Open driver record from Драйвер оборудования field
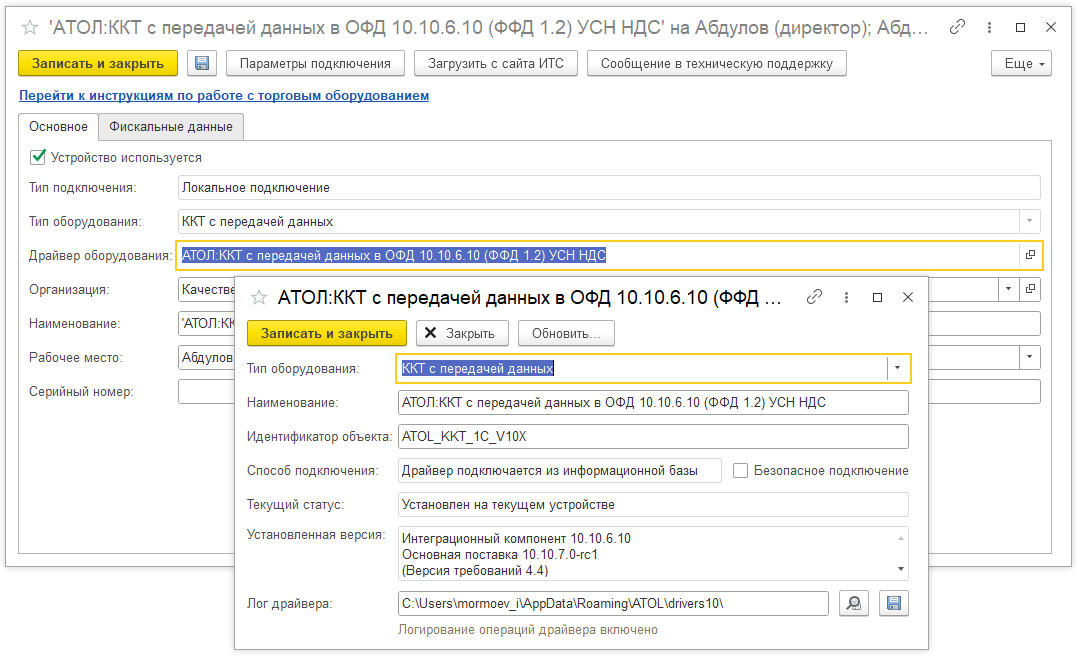 (x=1030, y=255)
